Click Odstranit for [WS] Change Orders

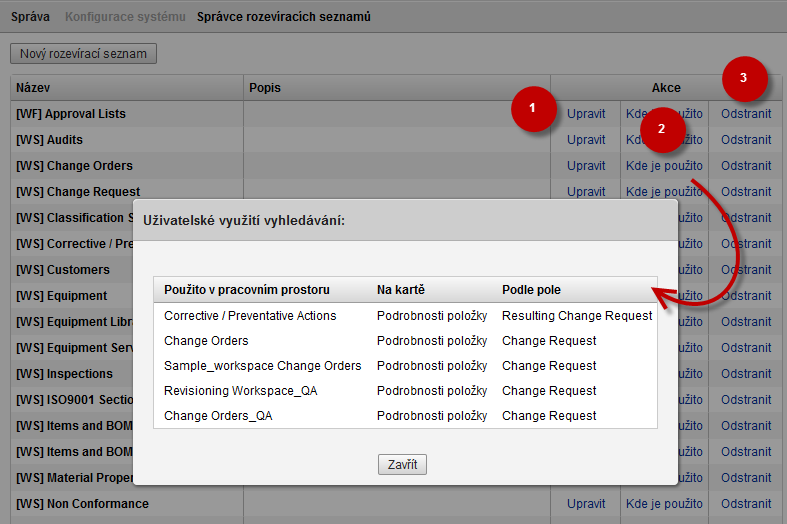[x=746, y=166]
